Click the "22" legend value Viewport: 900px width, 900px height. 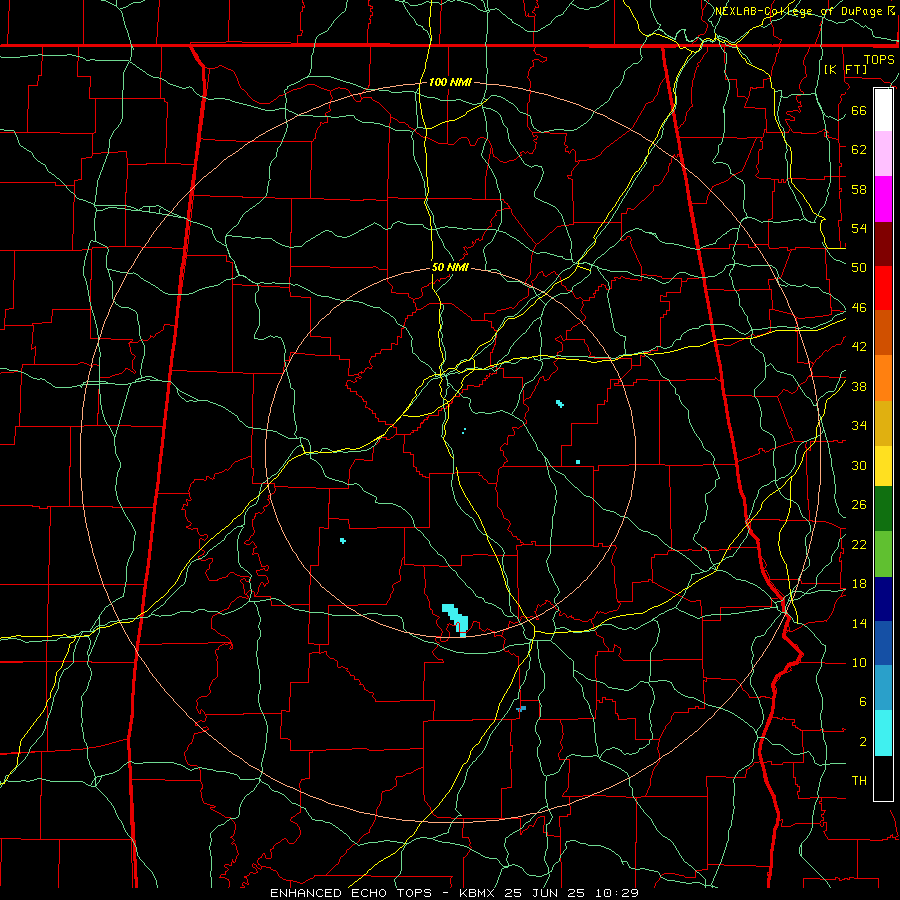[x=859, y=544]
